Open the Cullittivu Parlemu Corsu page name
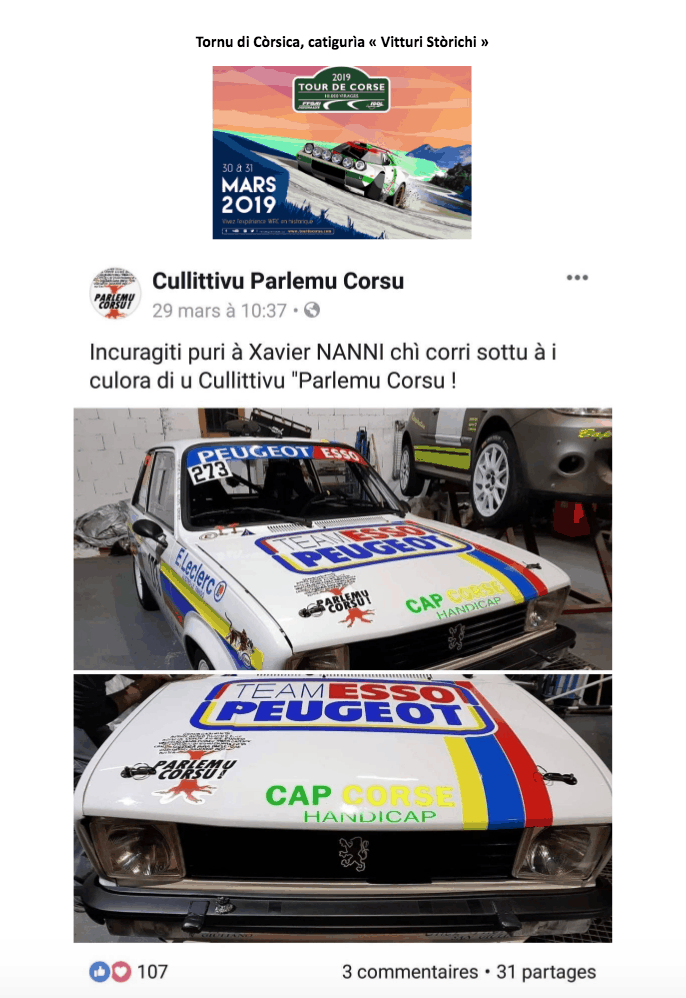 (278, 281)
